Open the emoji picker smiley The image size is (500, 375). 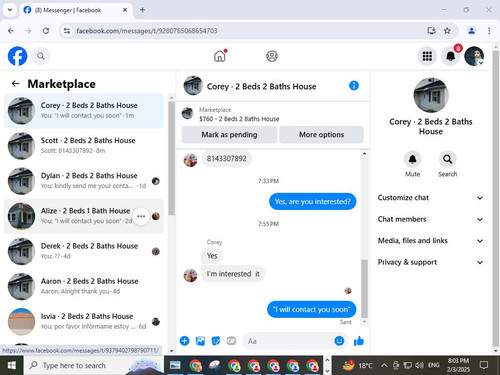coord(339,341)
